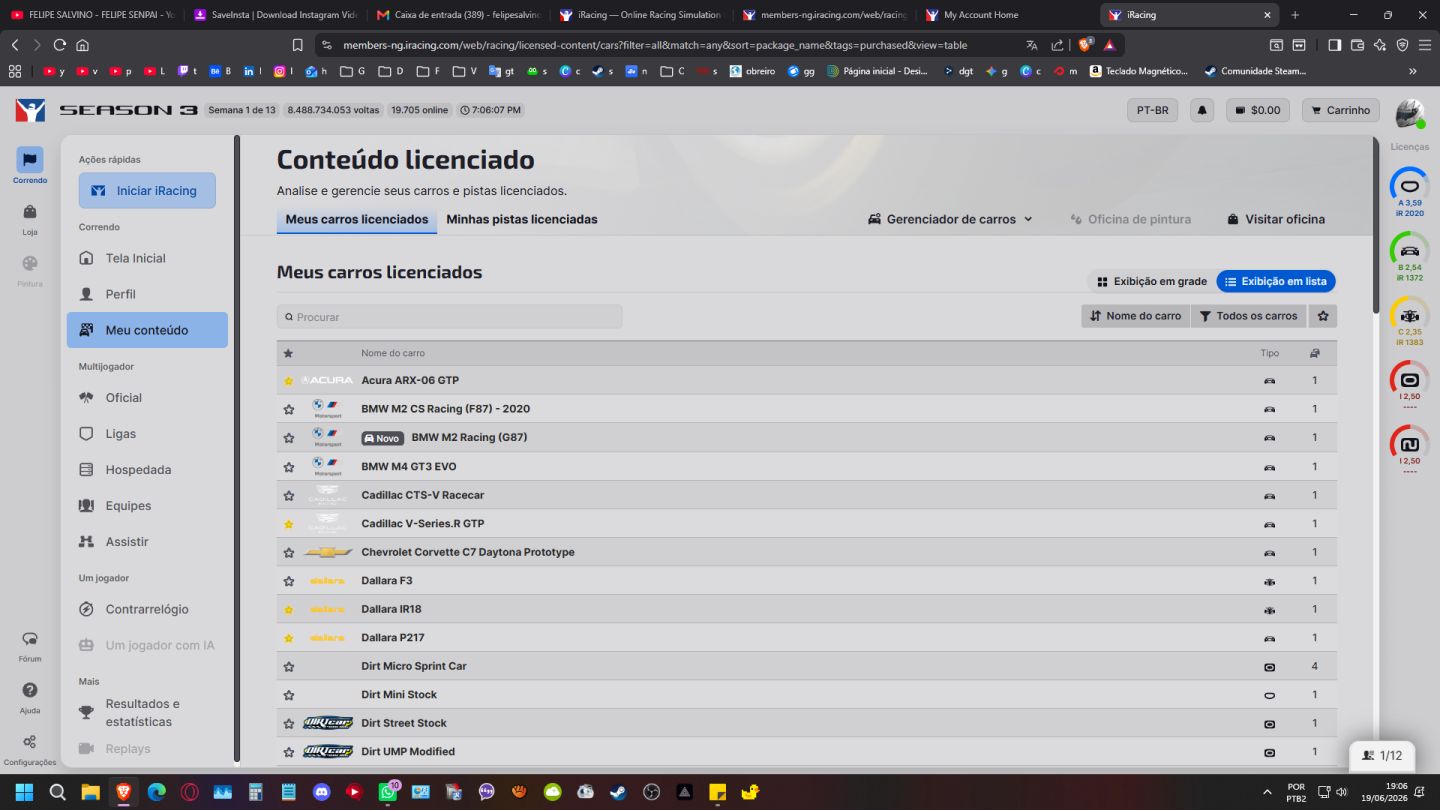Image resolution: width=1440 pixels, height=810 pixels.
Task: Open the PT-BR language selector
Action: point(1153,110)
